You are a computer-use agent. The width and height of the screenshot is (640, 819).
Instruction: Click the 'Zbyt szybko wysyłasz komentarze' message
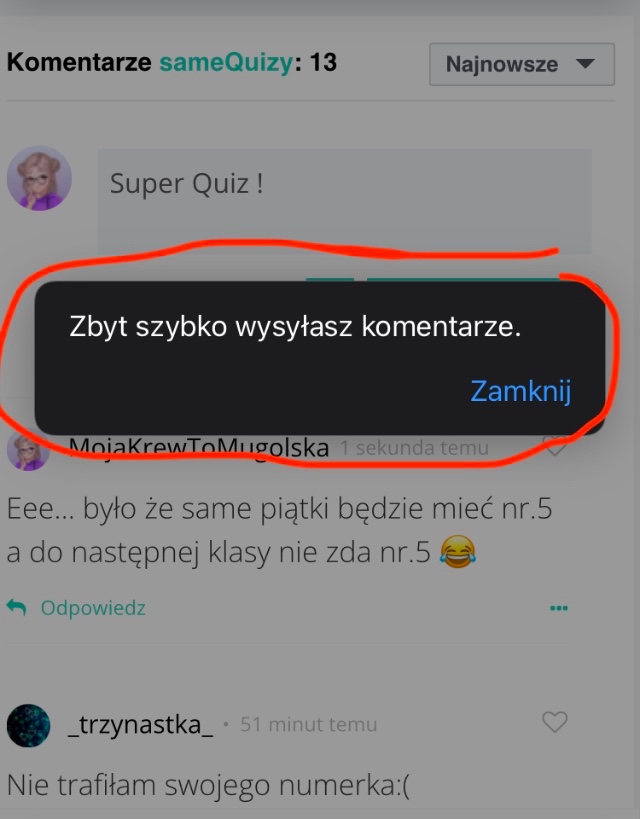[x=295, y=327]
